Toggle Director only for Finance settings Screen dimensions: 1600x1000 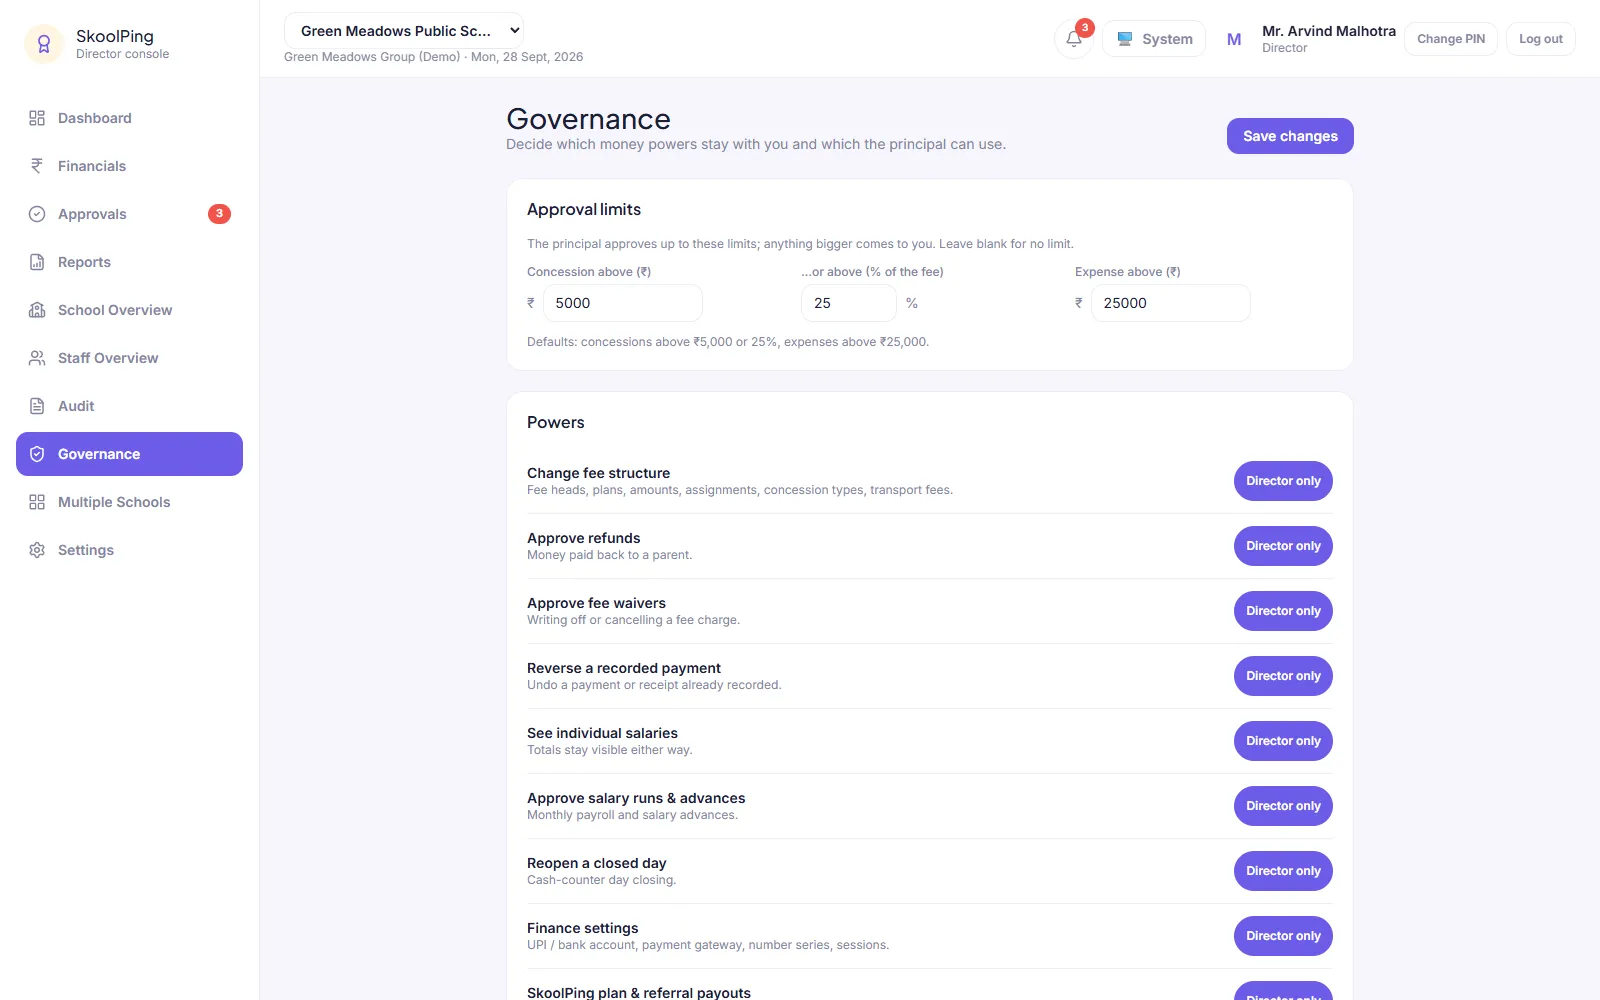point(1283,936)
